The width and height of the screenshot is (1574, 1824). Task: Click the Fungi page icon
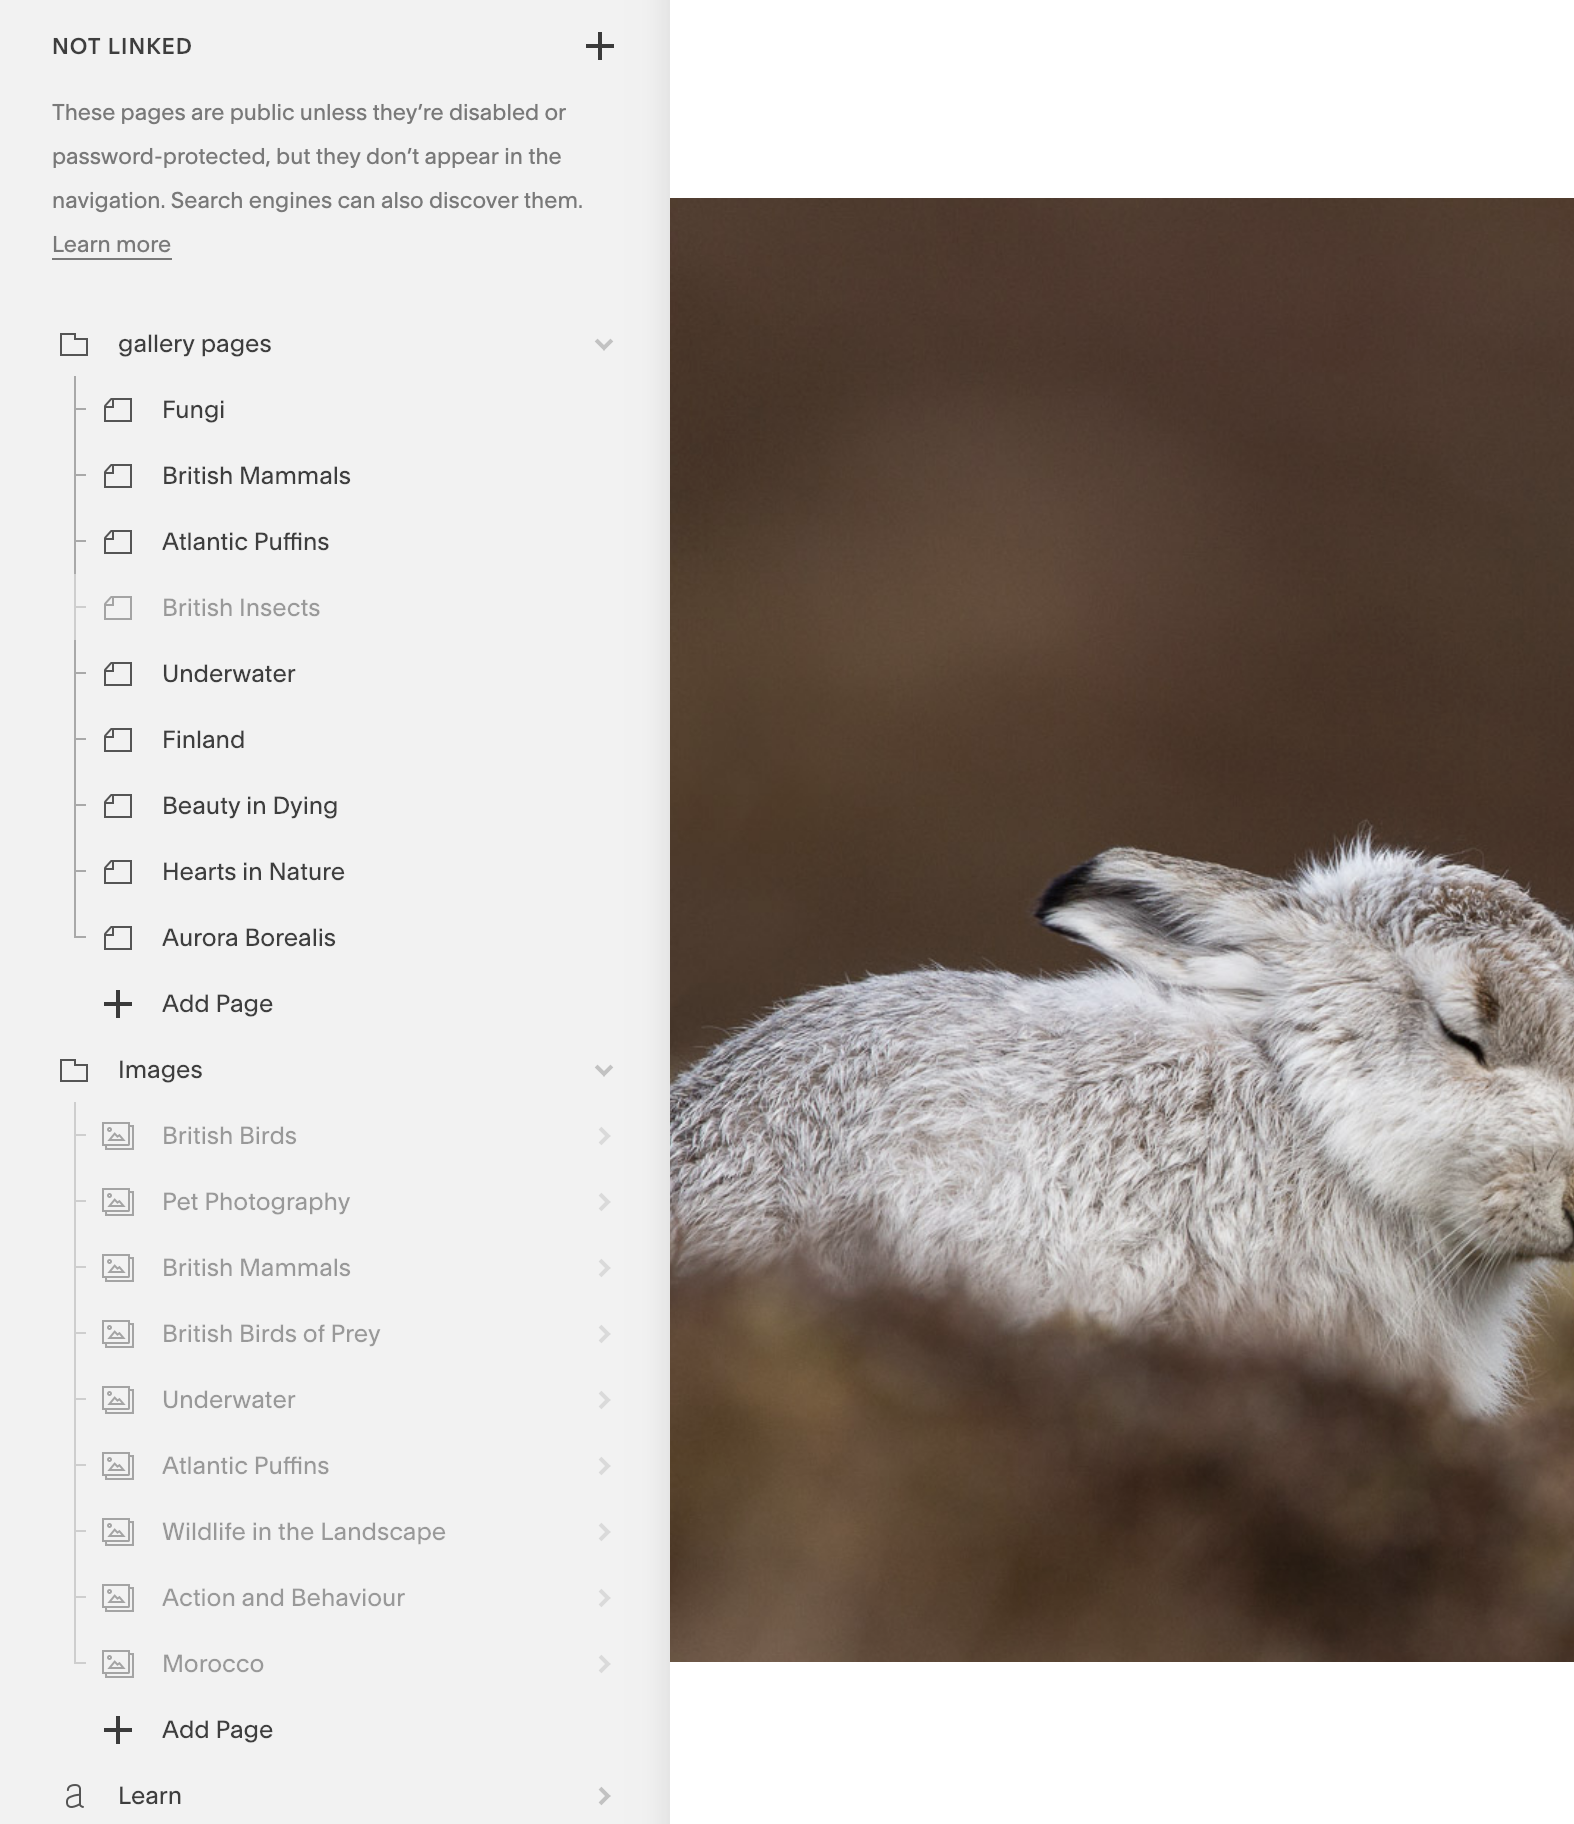118,410
